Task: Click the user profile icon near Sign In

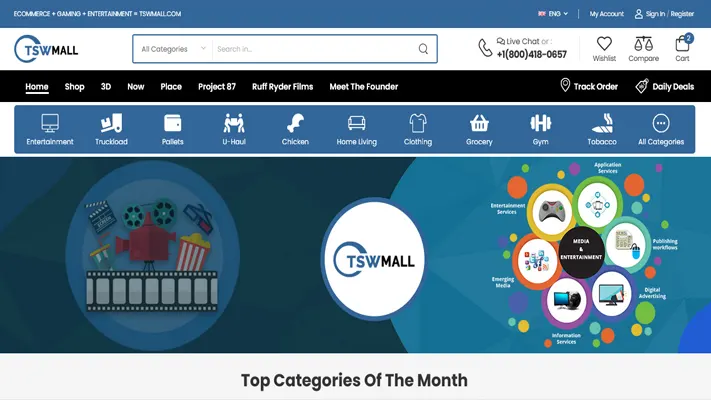Action: (638, 14)
